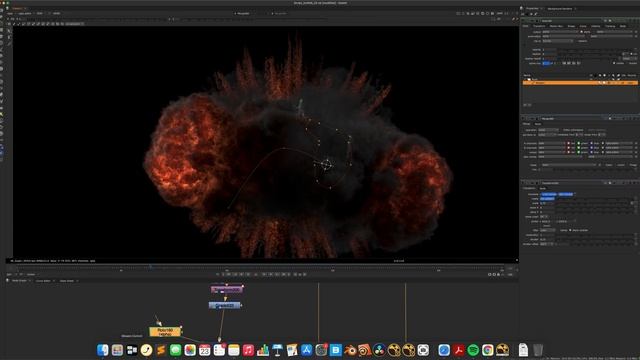Click the roto transform jack crosshair in viewer
The width and height of the screenshot is (640, 360).
(x=326, y=164)
